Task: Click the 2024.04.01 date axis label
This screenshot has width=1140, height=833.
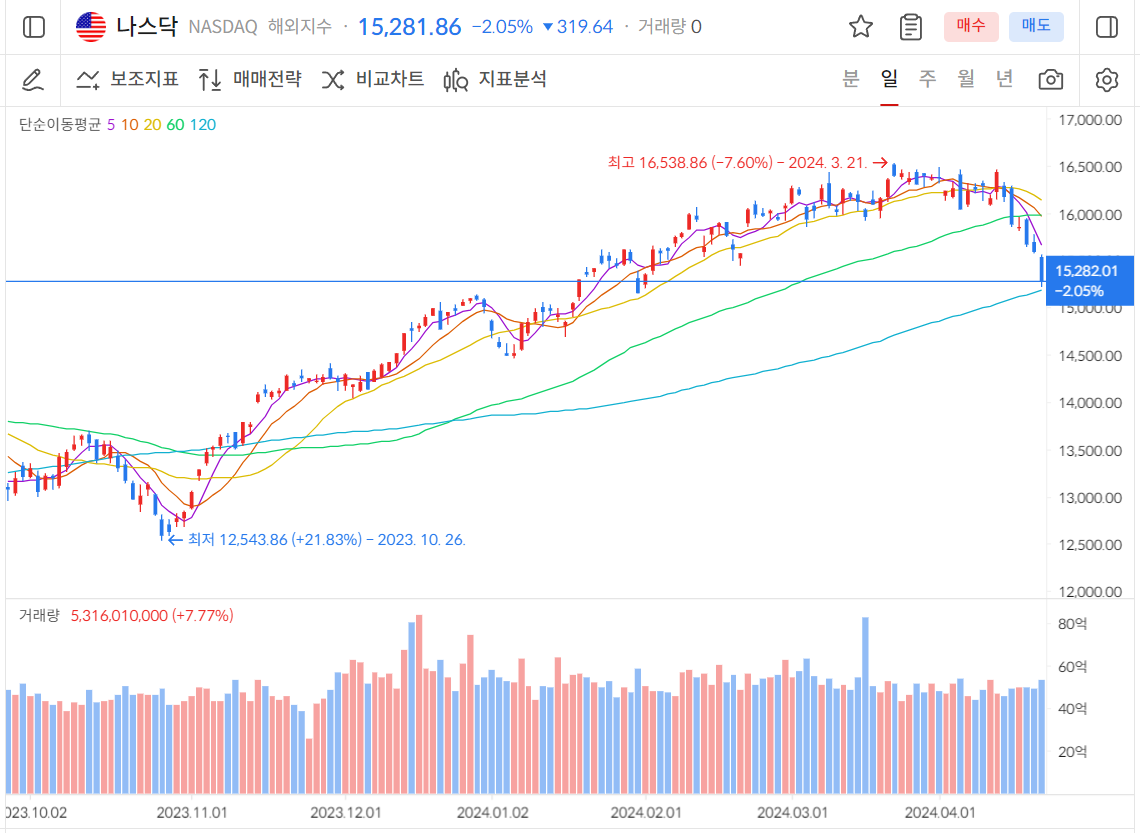Action: (940, 813)
